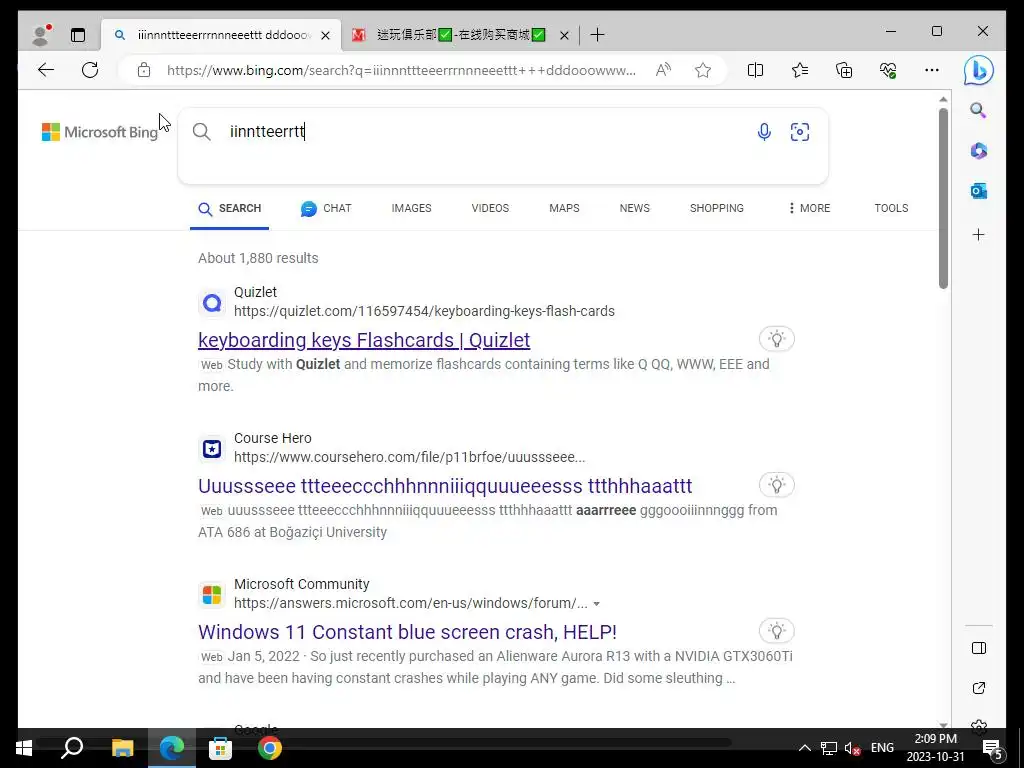Search using voice microphone icon
Image resolution: width=1024 pixels, height=768 pixels.
click(763, 132)
